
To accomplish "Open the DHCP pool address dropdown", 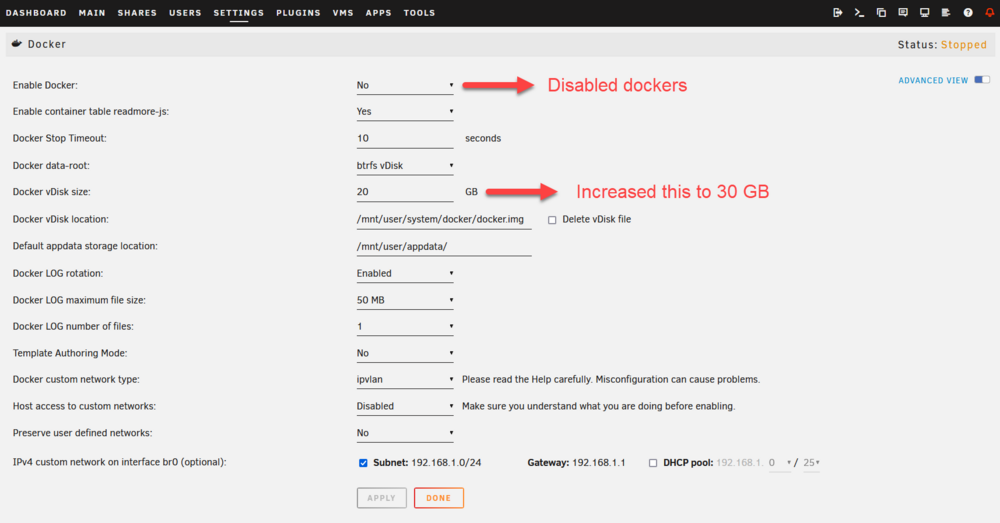I will click(x=779, y=463).
